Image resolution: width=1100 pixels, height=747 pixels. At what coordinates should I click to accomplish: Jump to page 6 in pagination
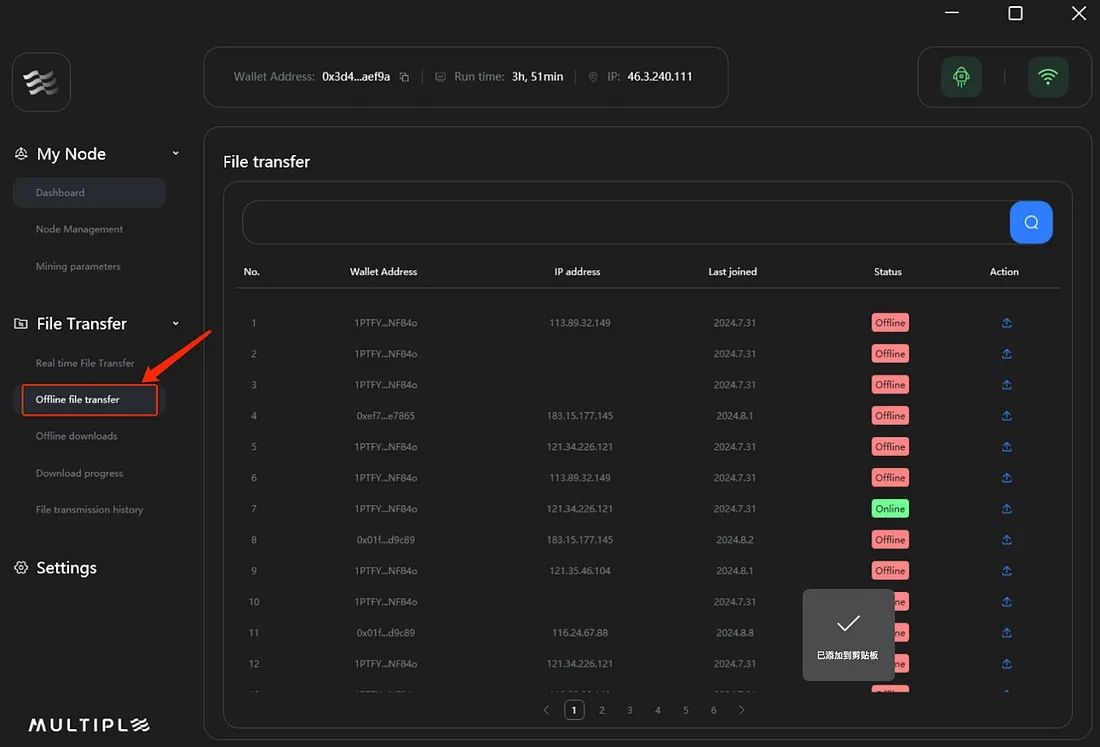coord(714,710)
